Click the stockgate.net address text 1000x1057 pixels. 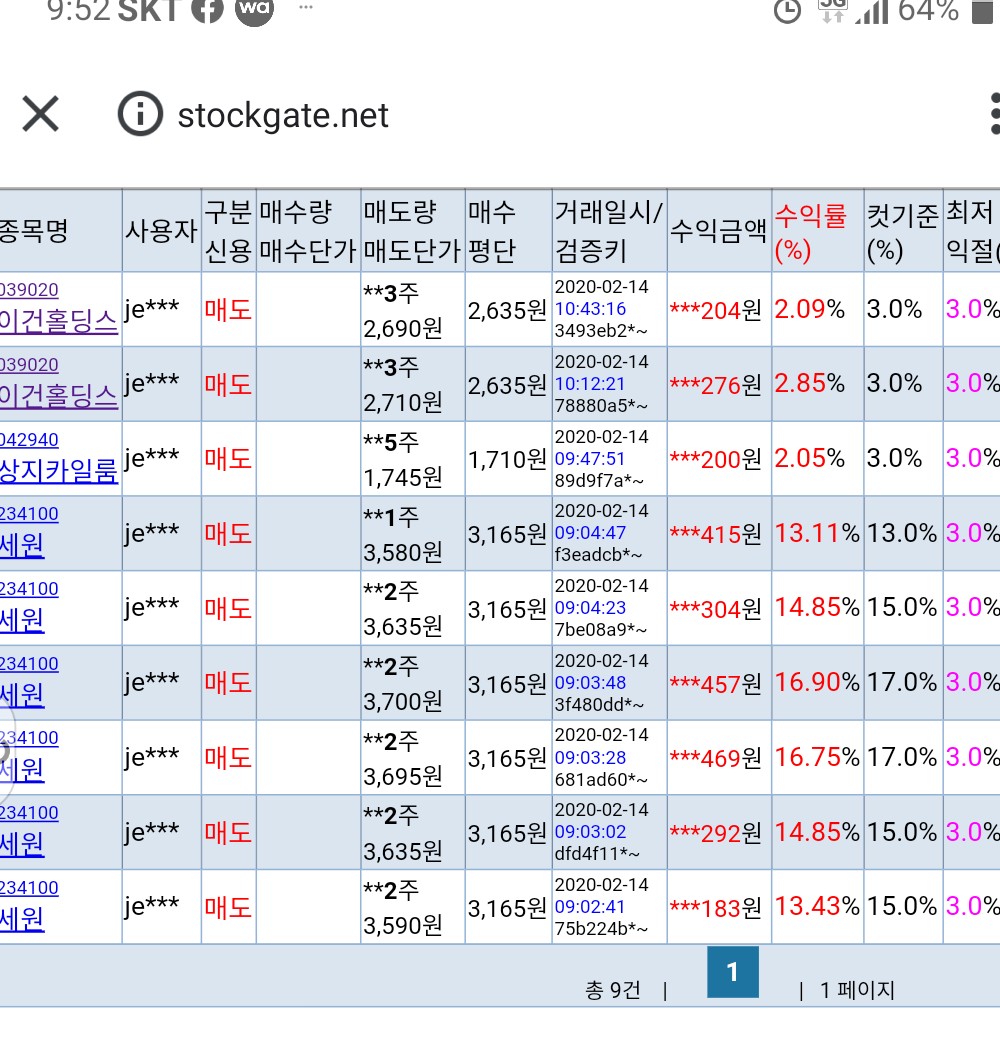pyautogui.click(x=283, y=116)
